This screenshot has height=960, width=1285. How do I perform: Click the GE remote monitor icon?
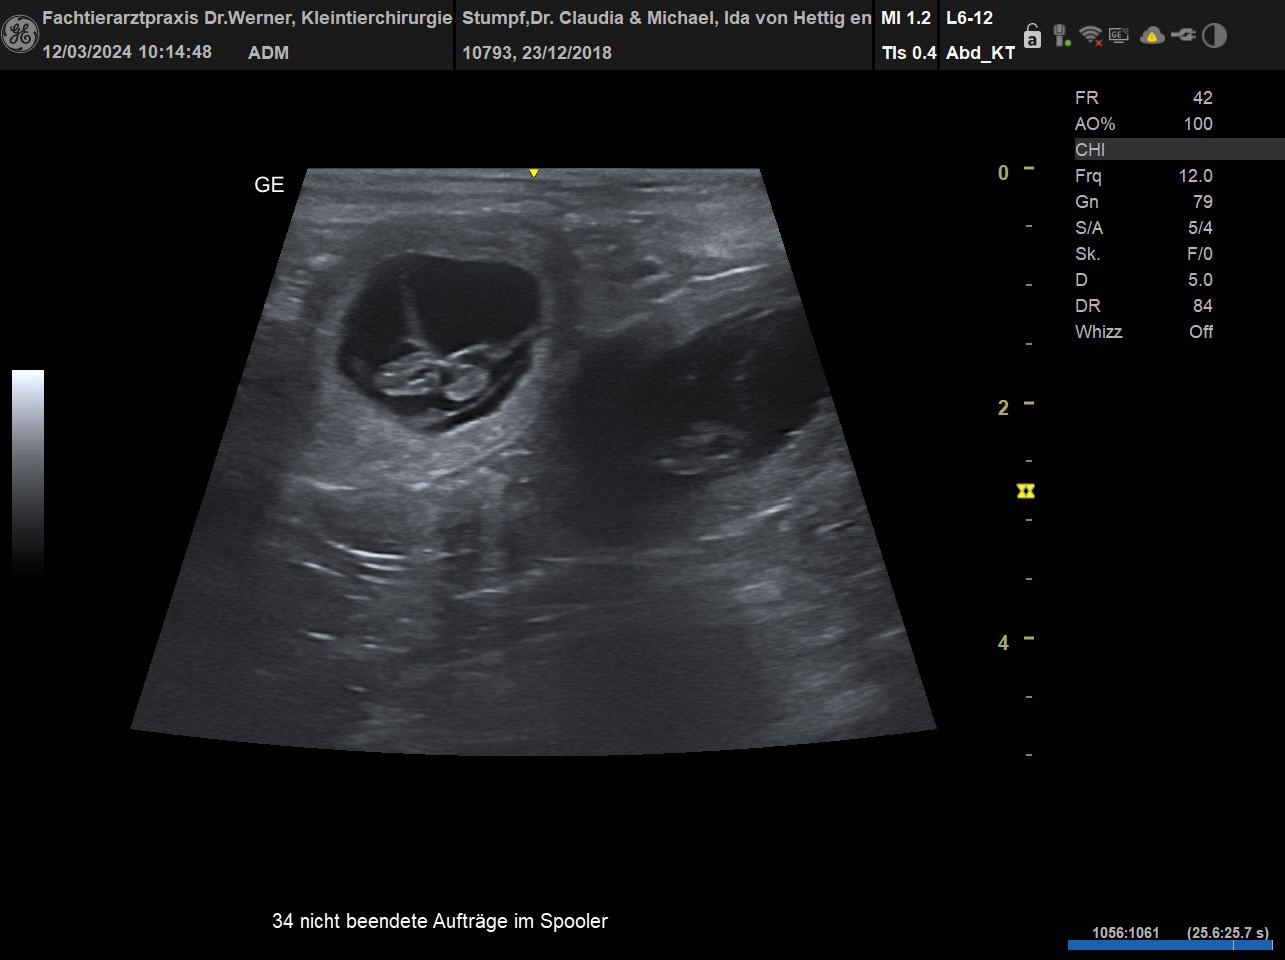(1119, 36)
